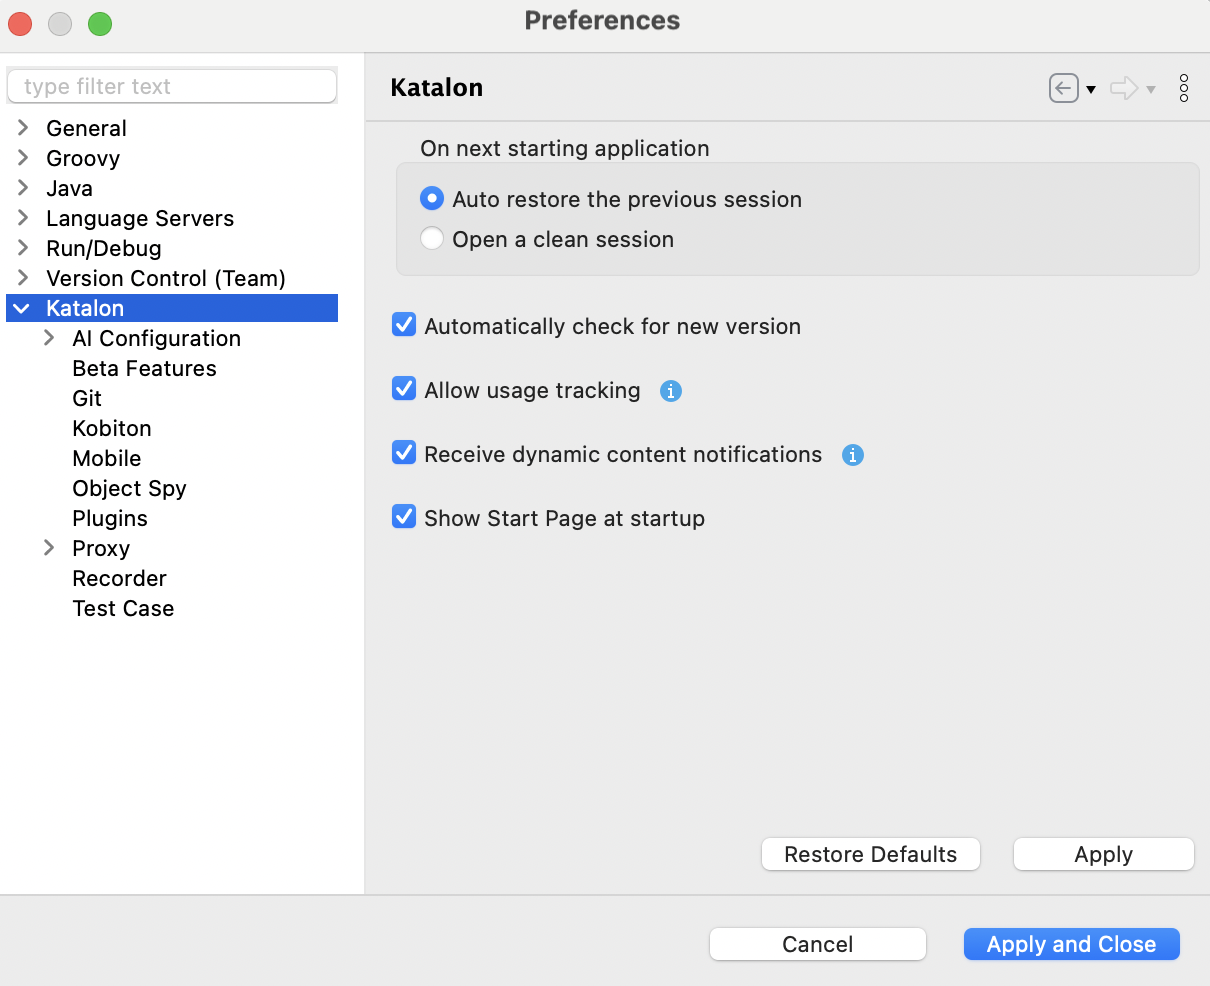1210x986 pixels.
Task: Click the back navigation arrow icon
Action: tap(1065, 88)
